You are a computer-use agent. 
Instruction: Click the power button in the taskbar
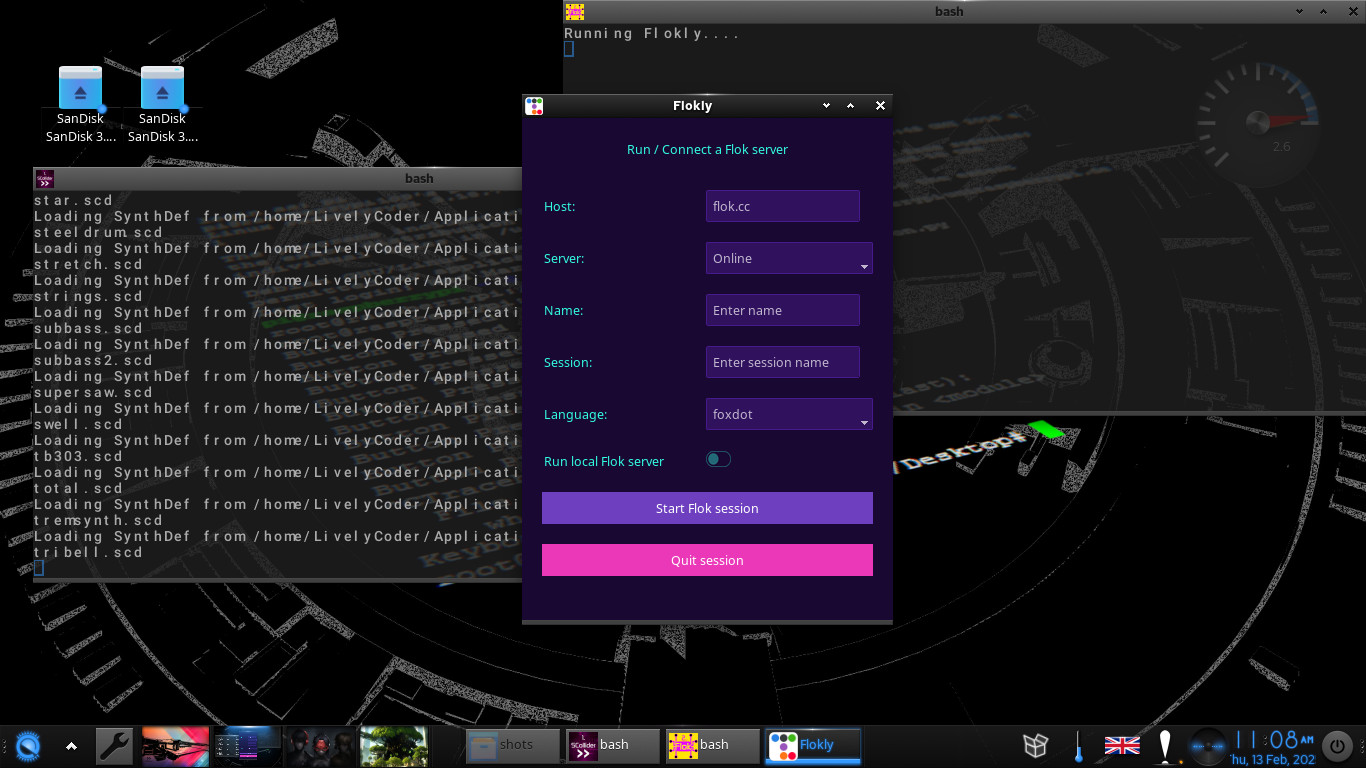[x=1337, y=746]
